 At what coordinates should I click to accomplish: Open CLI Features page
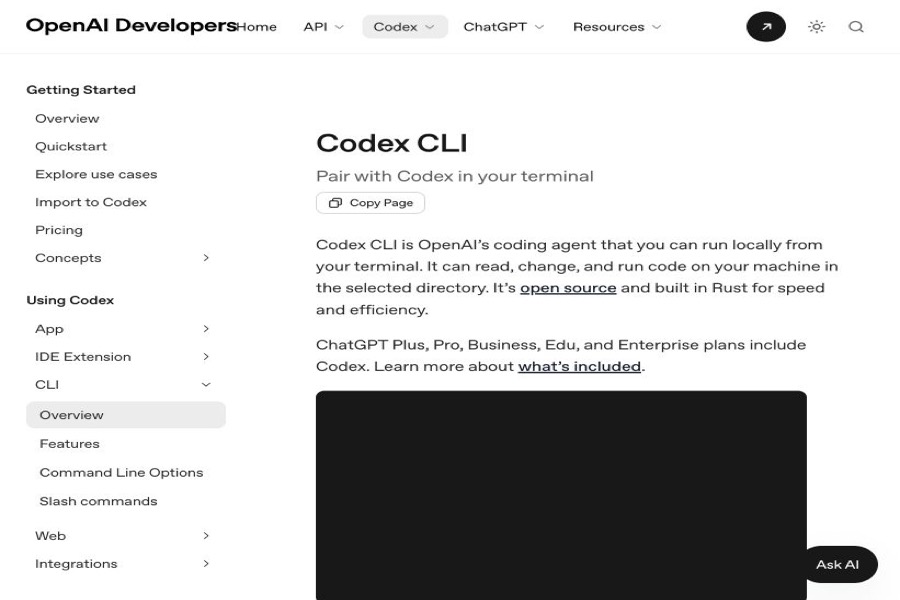(x=69, y=444)
